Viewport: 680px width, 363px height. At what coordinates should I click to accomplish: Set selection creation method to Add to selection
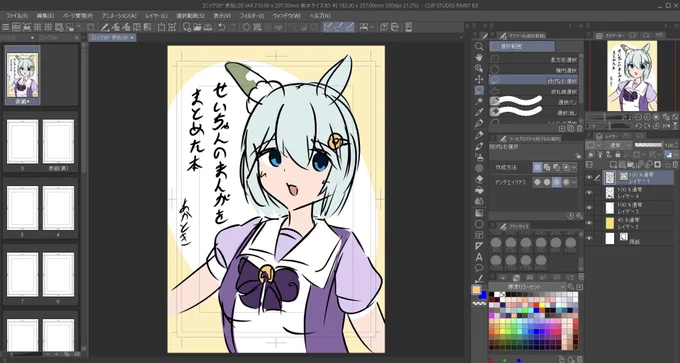point(547,167)
